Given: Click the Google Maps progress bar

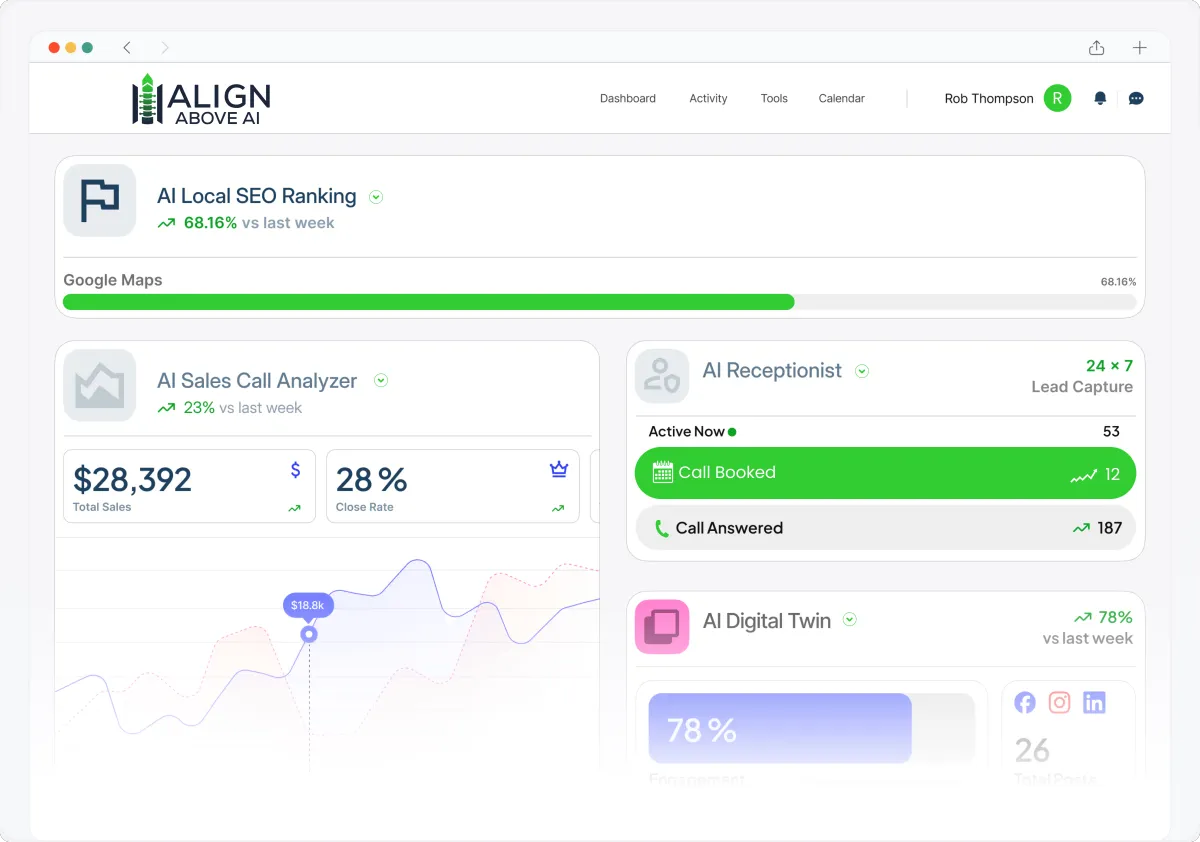Looking at the screenshot, I should [x=600, y=302].
